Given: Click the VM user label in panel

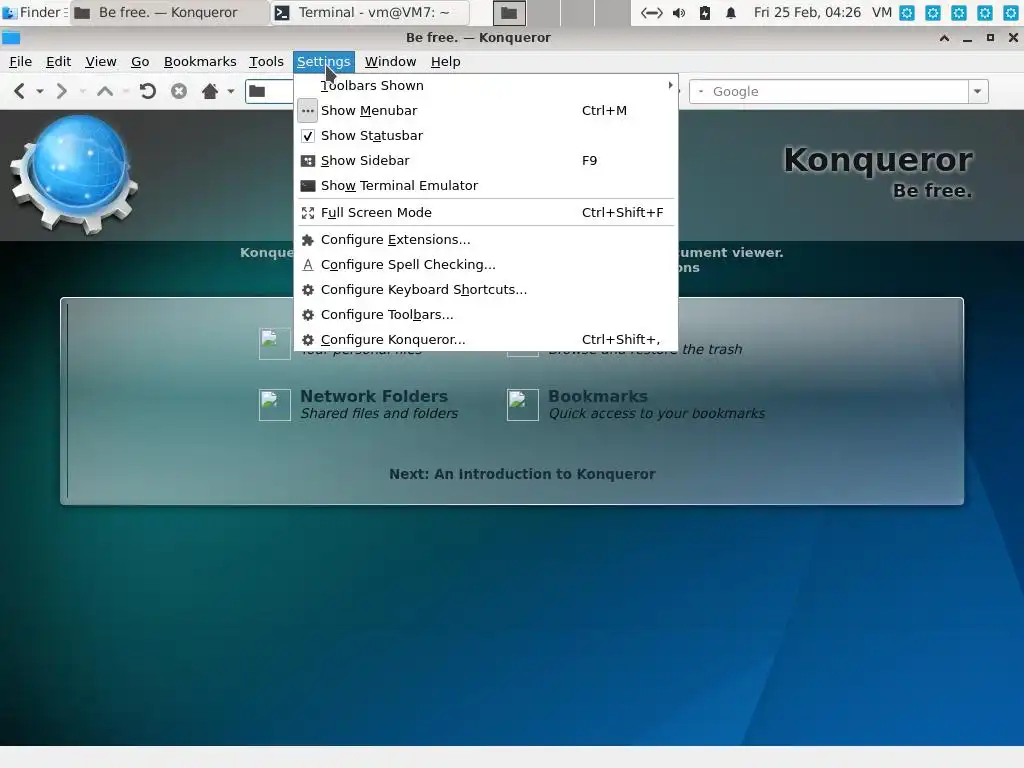Looking at the screenshot, I should pyautogui.click(x=882, y=12).
